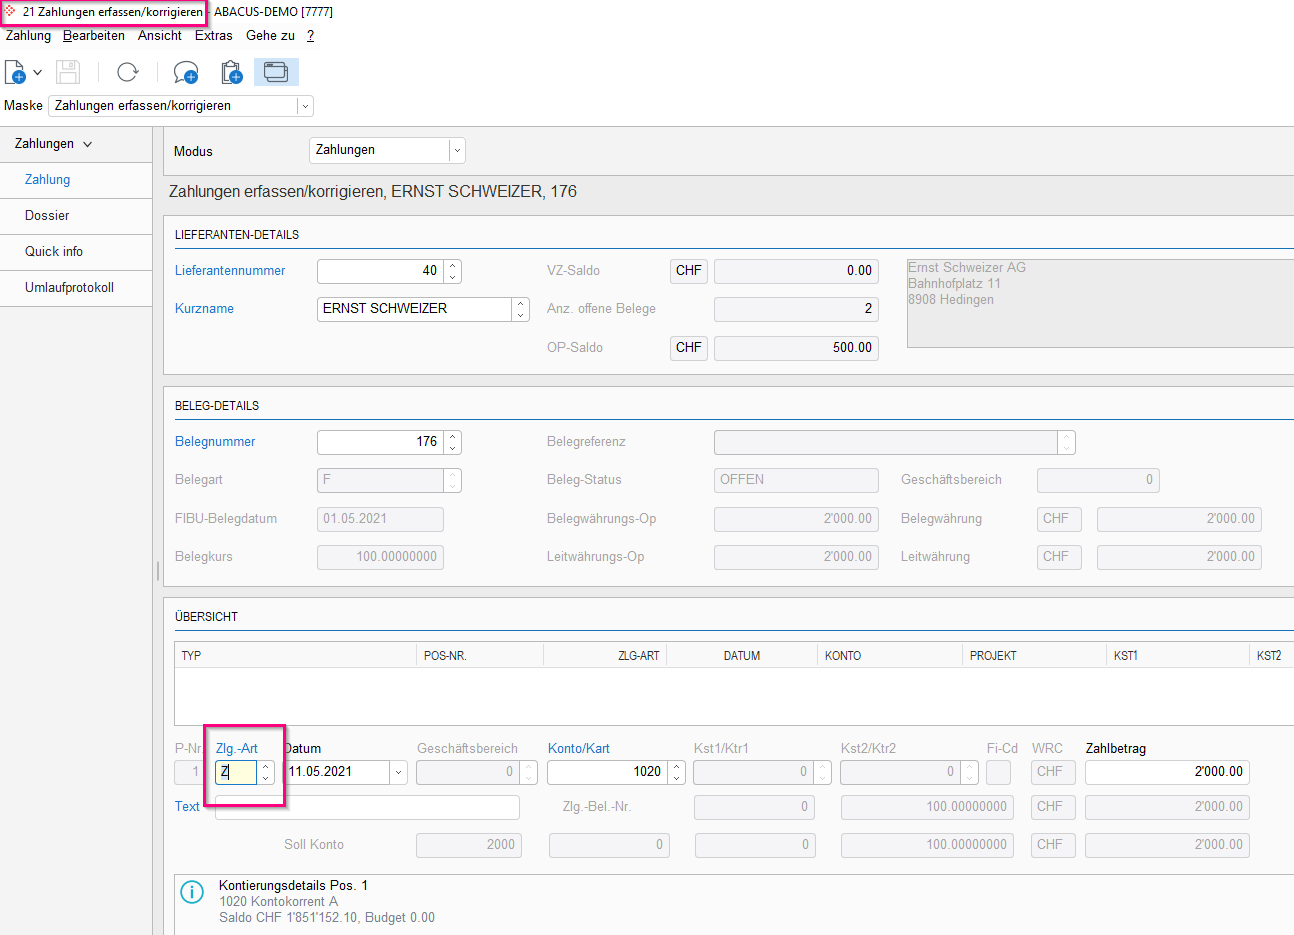Open the Extras menu
1294x935 pixels.
click(213, 35)
